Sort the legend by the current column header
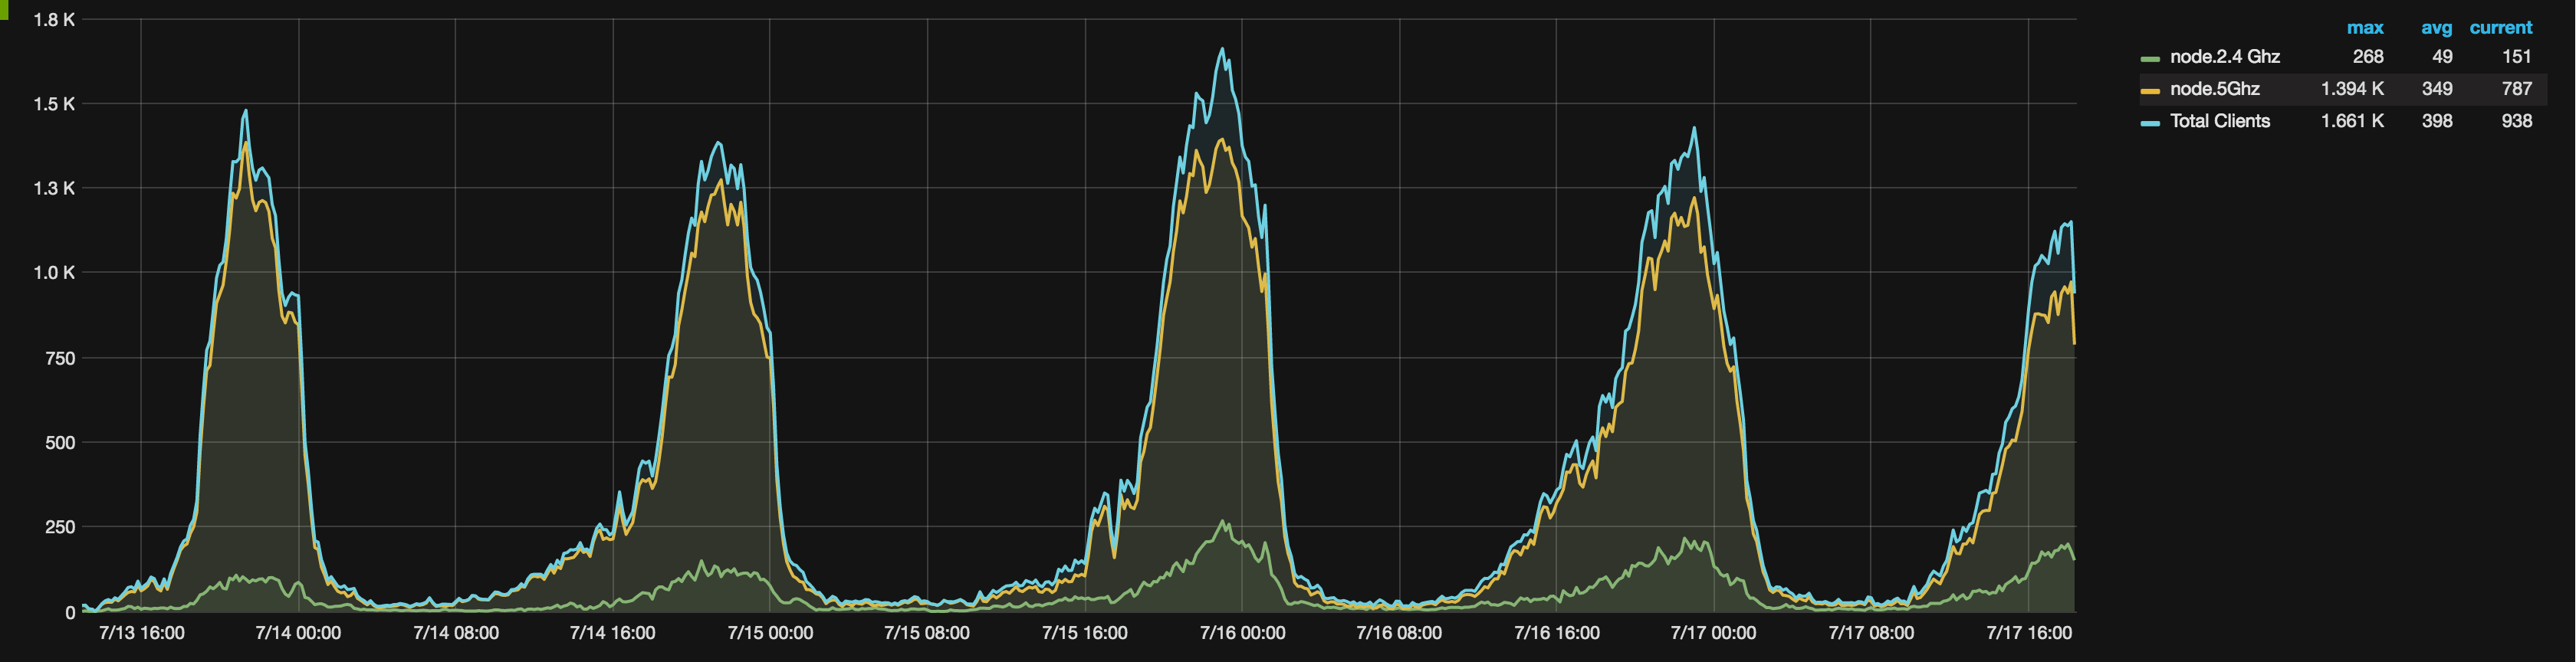 (2500, 28)
